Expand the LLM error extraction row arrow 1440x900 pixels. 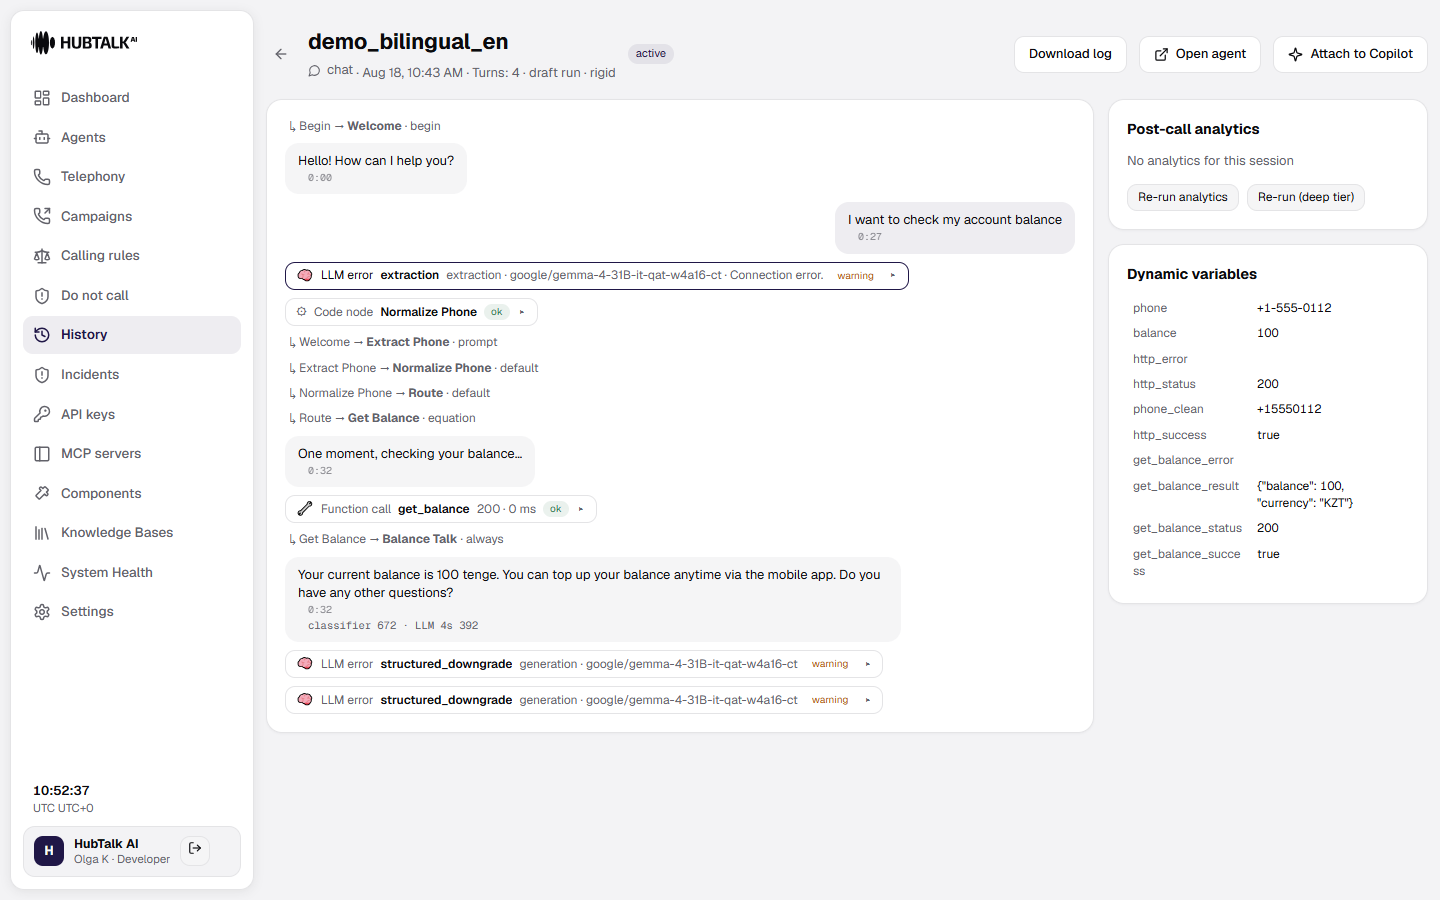[892, 276]
